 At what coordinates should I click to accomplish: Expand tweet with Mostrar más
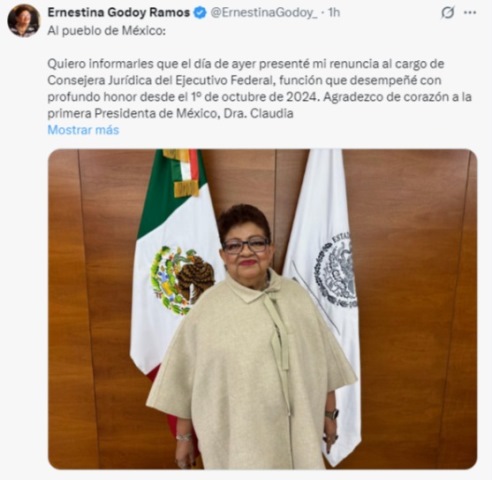[83, 130]
